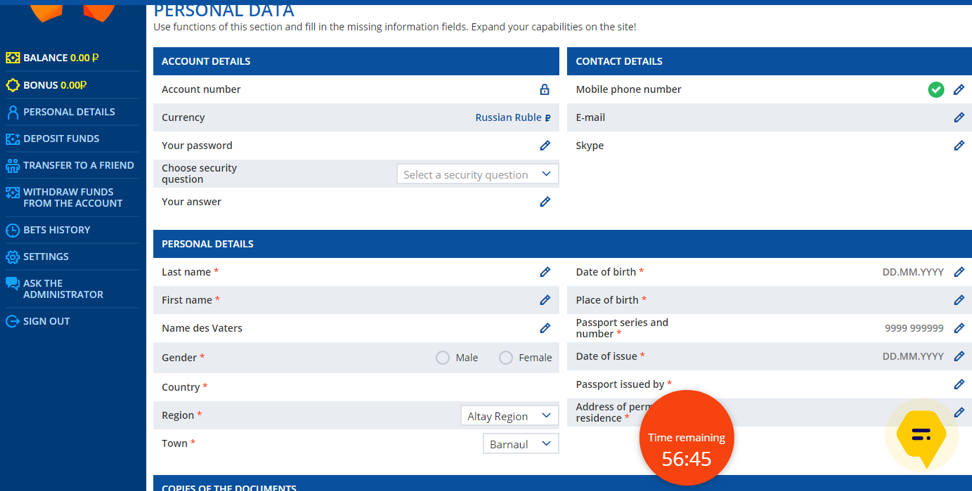Edit Address of permanent residence pencil icon
Viewport: 972px width, 491px height.
[959, 412]
